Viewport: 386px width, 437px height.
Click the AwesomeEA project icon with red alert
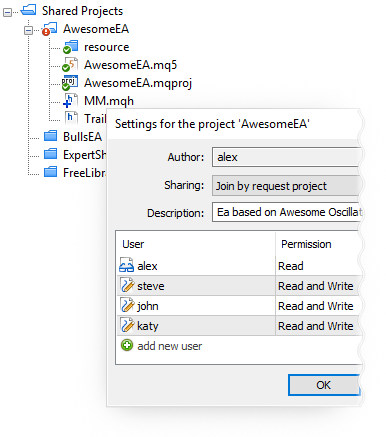coord(49,29)
